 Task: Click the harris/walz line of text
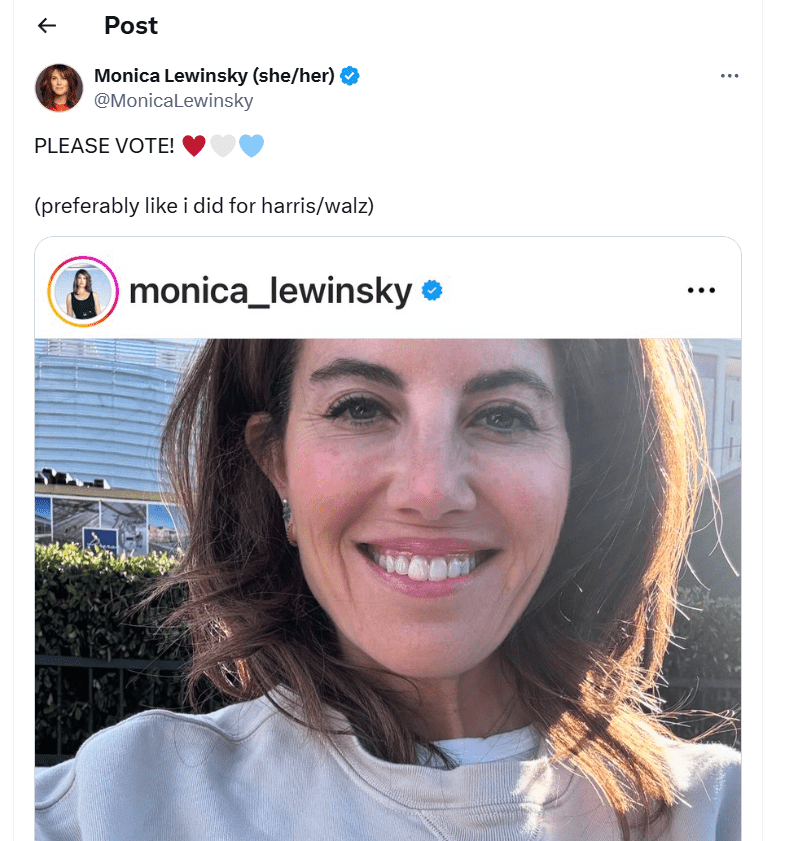(x=203, y=206)
